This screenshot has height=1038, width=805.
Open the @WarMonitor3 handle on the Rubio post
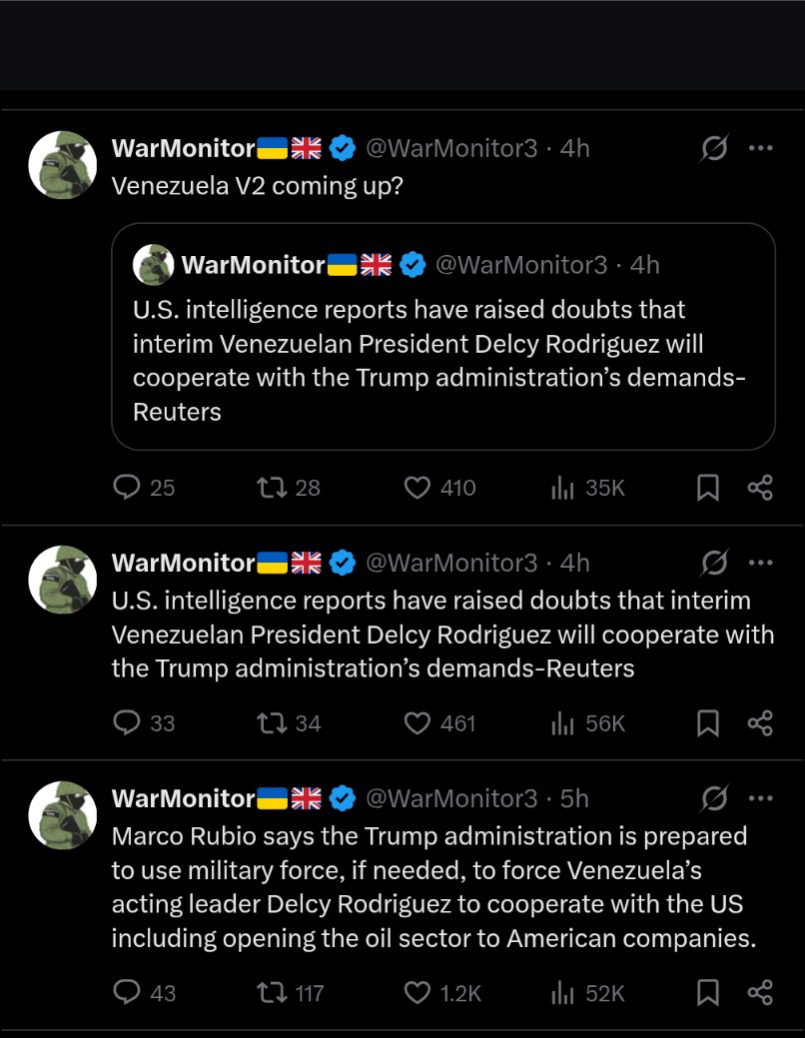[452, 798]
